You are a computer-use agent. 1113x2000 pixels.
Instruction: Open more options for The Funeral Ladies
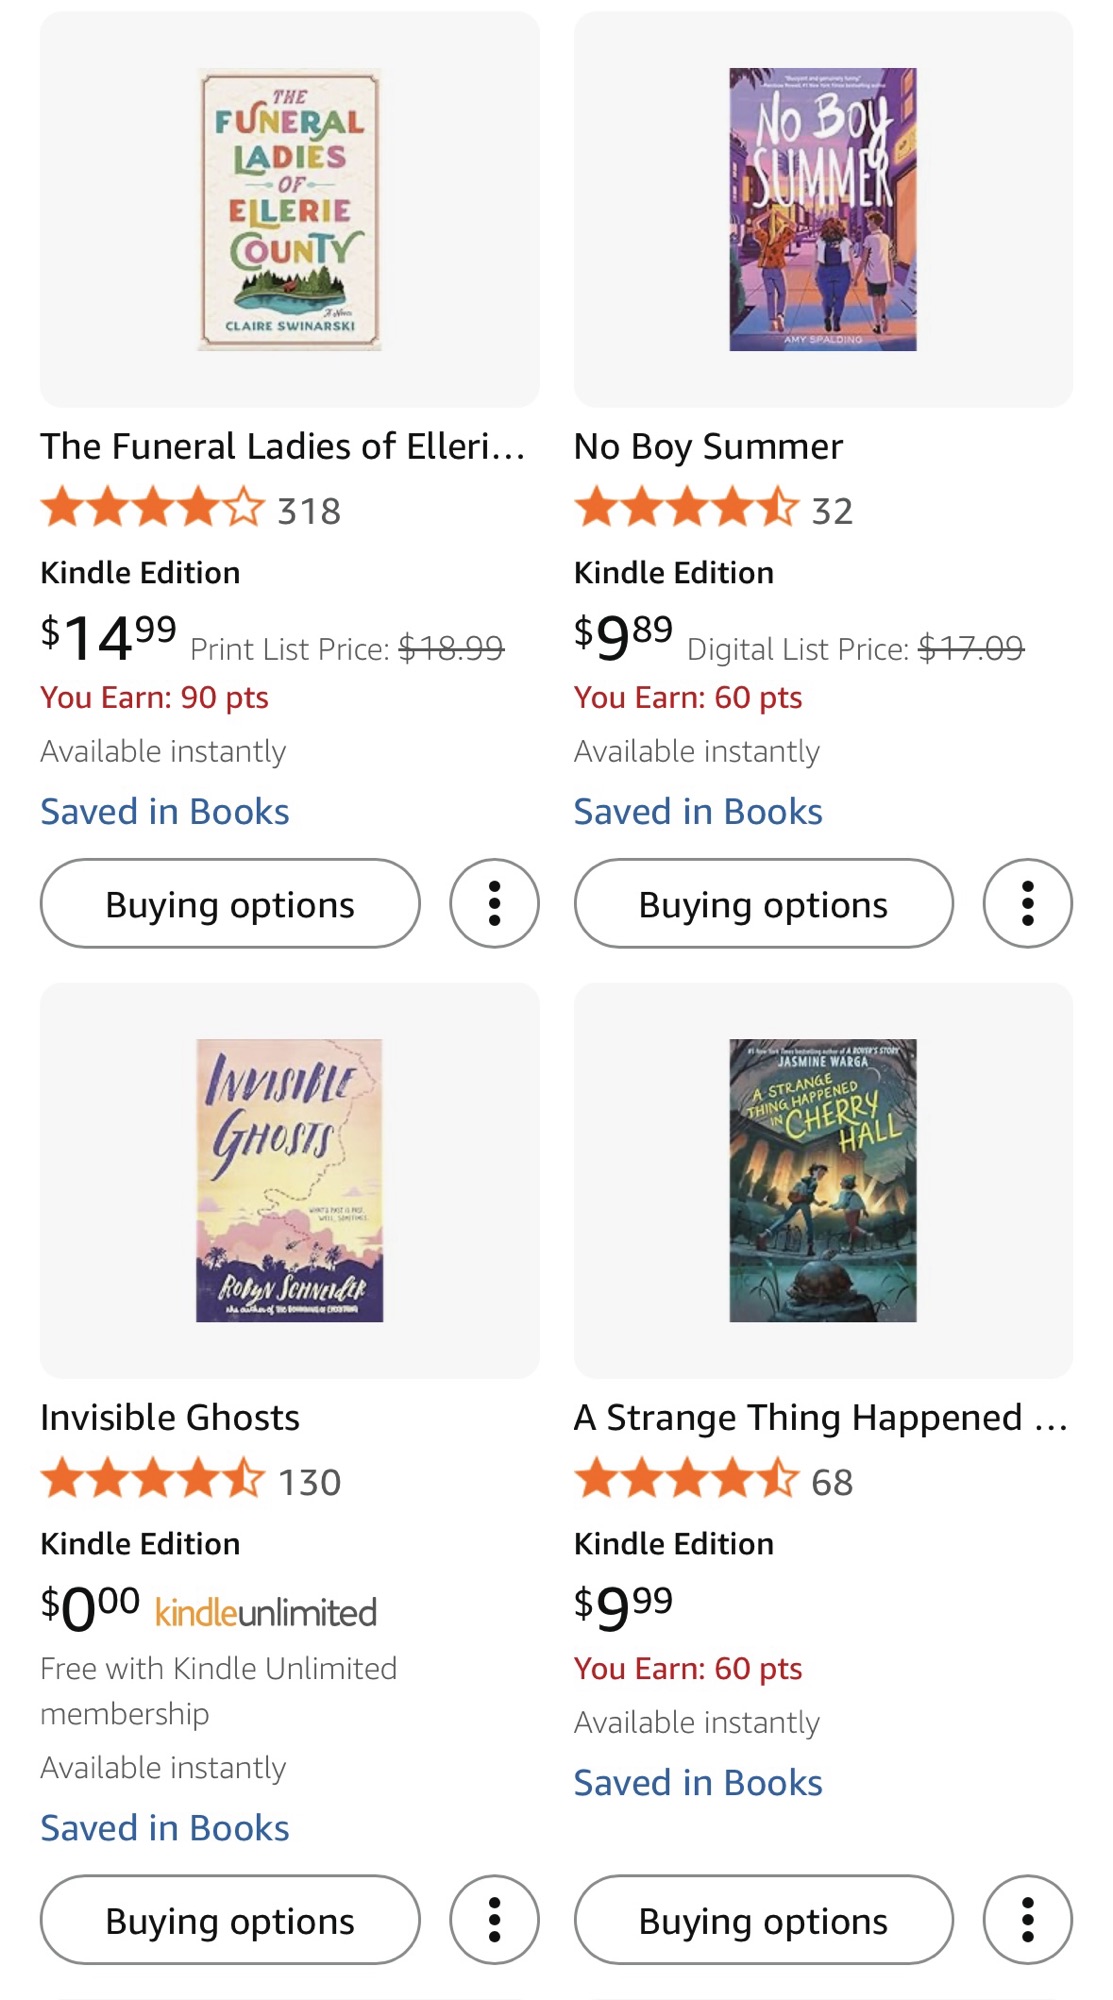(x=494, y=903)
